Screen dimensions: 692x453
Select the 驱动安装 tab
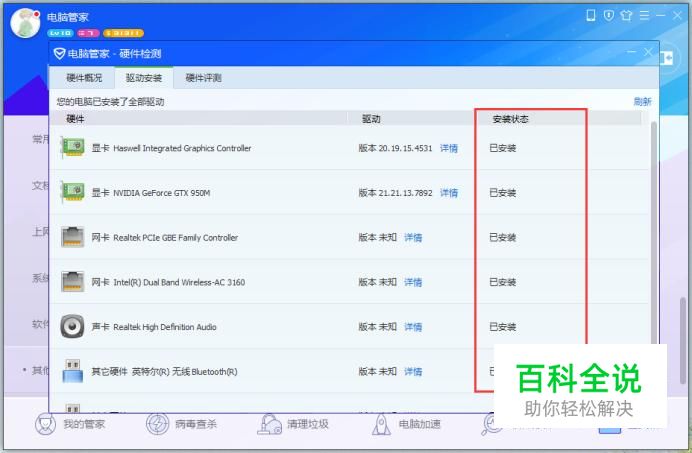click(x=144, y=78)
